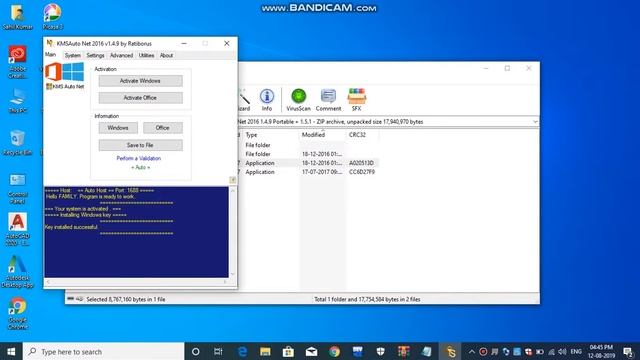Click the Bandicam record tray icon
640x360 pixels.
(483, 351)
